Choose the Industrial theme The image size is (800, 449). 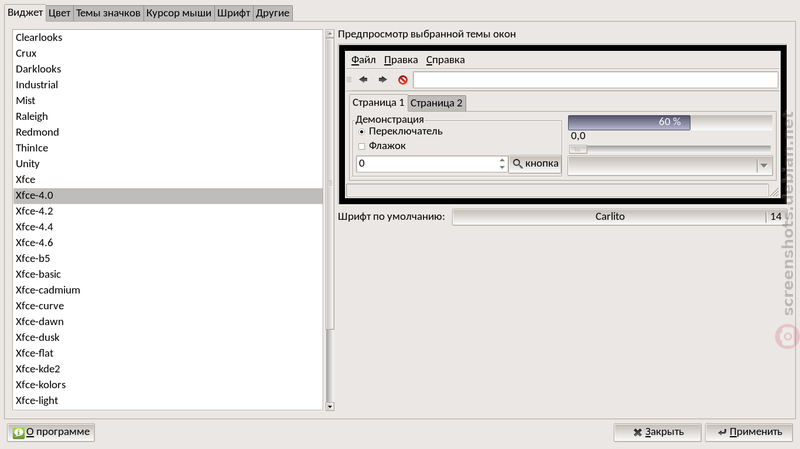click(168, 85)
